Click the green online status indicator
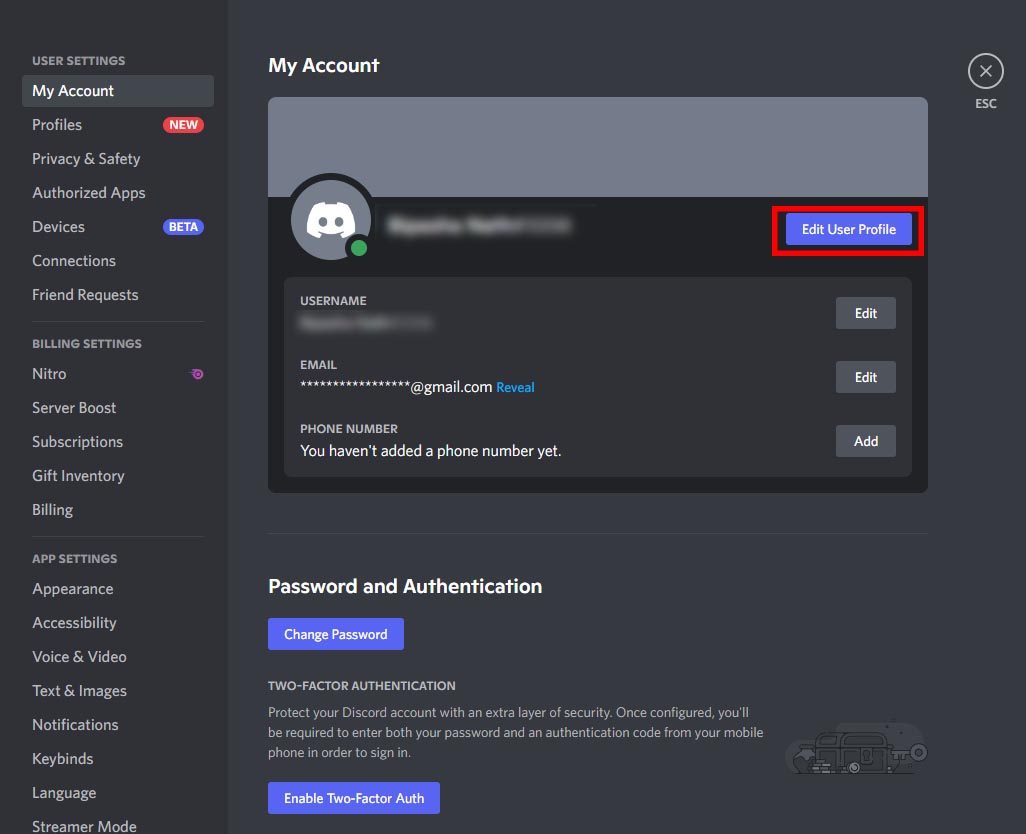Viewport: 1026px width, 834px height. (359, 245)
